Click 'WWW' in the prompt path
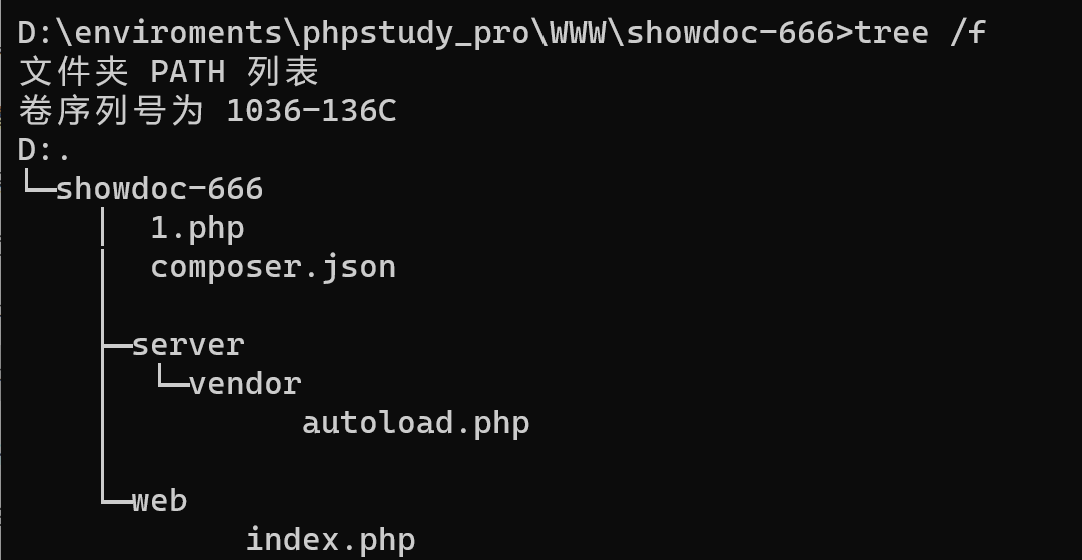1082x560 pixels. pos(577,33)
